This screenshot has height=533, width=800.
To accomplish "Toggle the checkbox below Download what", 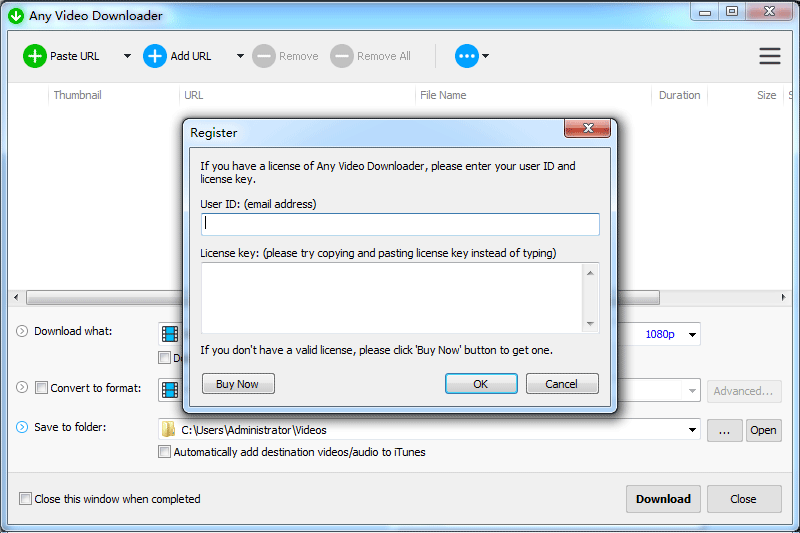I will pos(164,358).
